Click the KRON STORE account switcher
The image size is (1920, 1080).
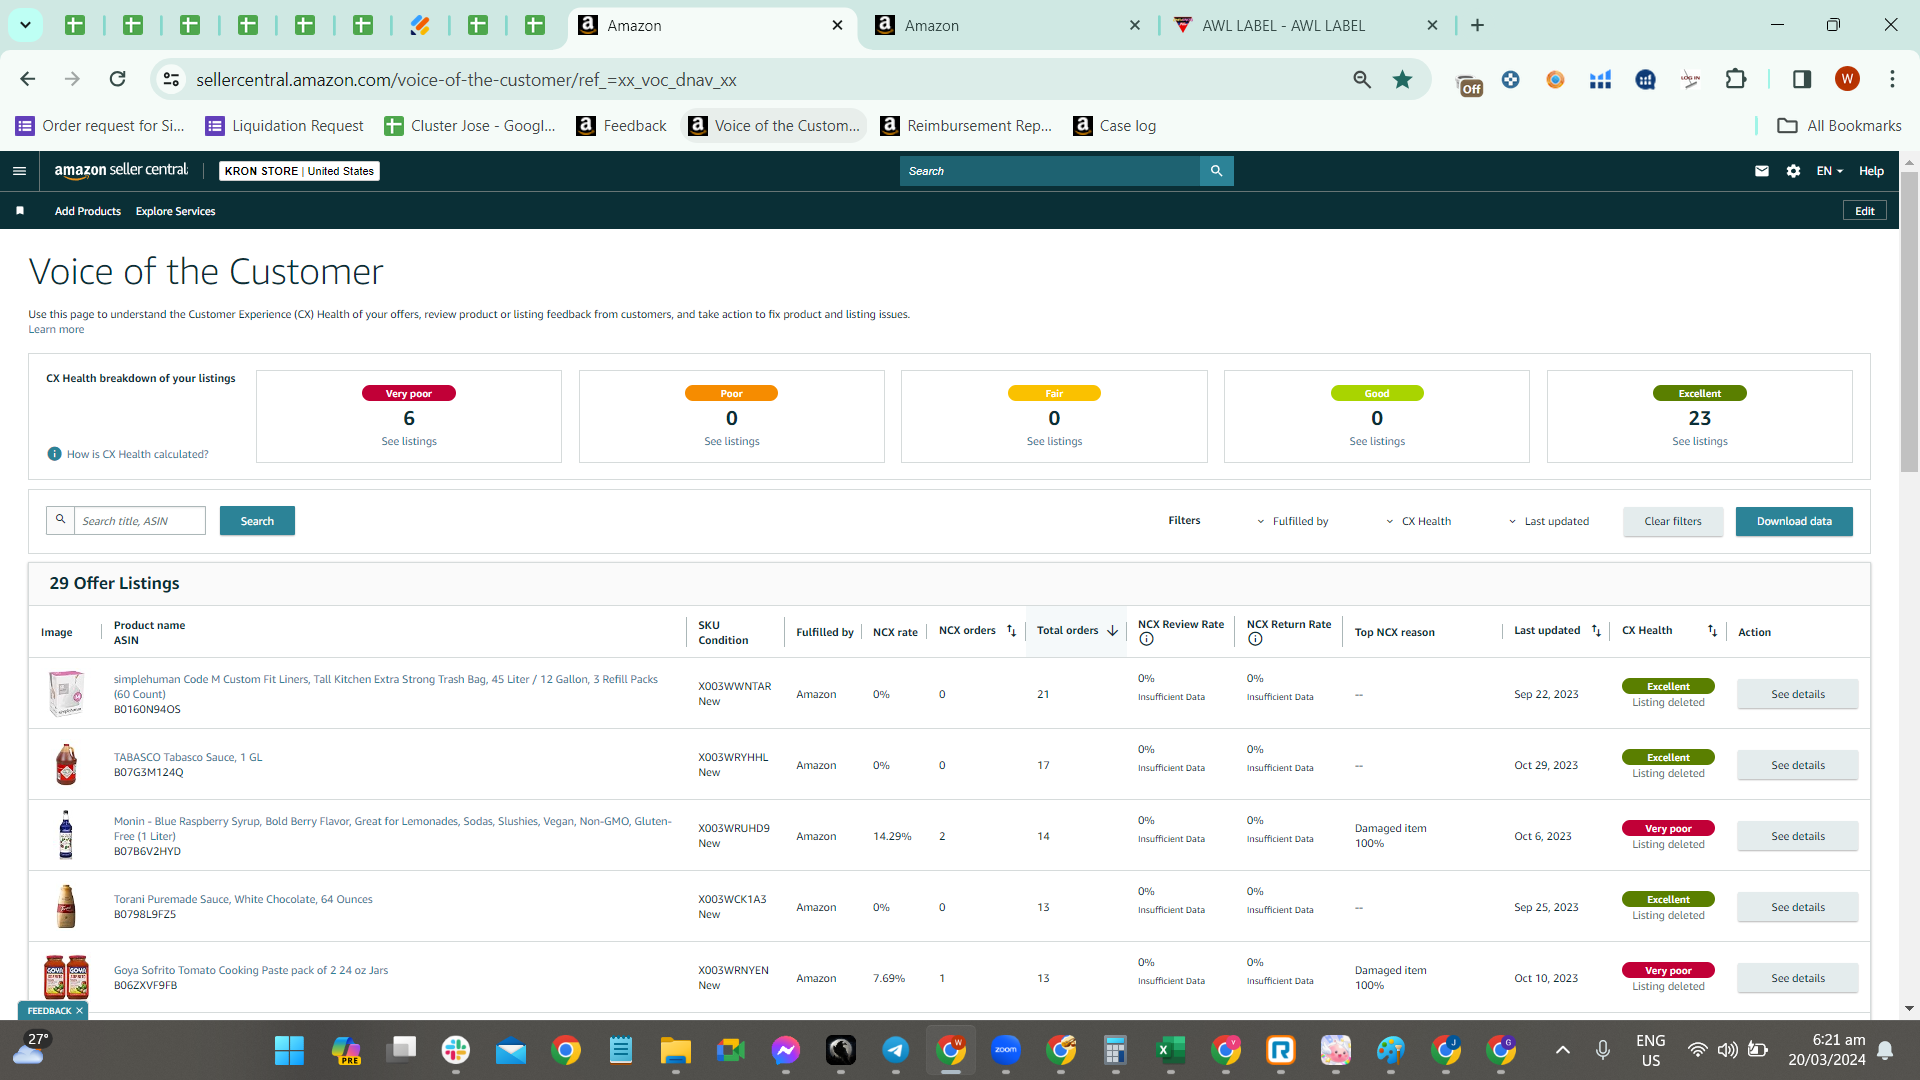point(299,171)
